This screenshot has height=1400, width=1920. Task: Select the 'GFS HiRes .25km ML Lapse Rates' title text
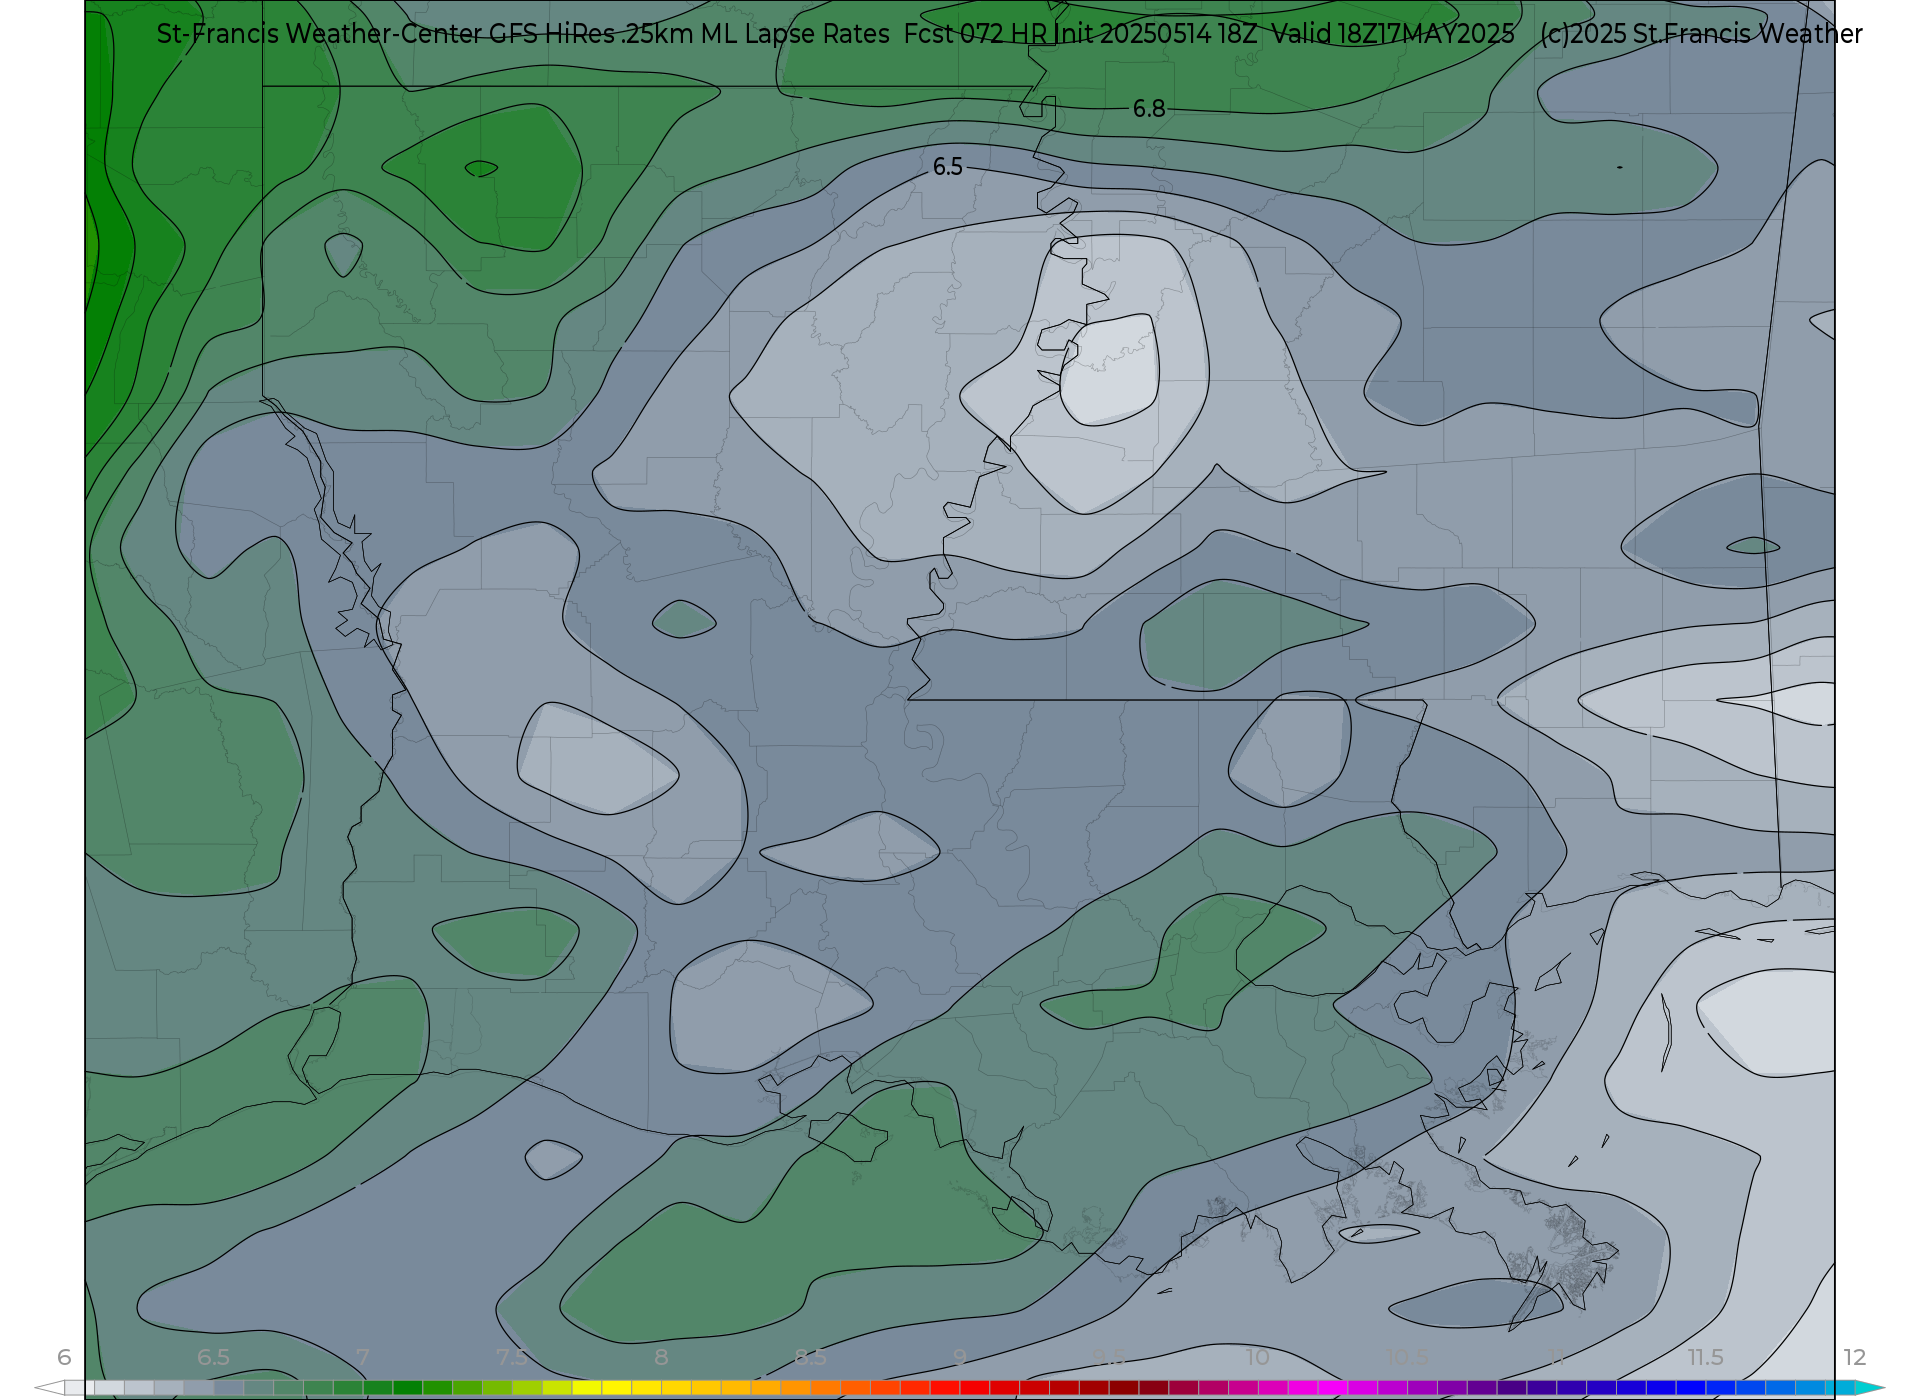pos(689,34)
